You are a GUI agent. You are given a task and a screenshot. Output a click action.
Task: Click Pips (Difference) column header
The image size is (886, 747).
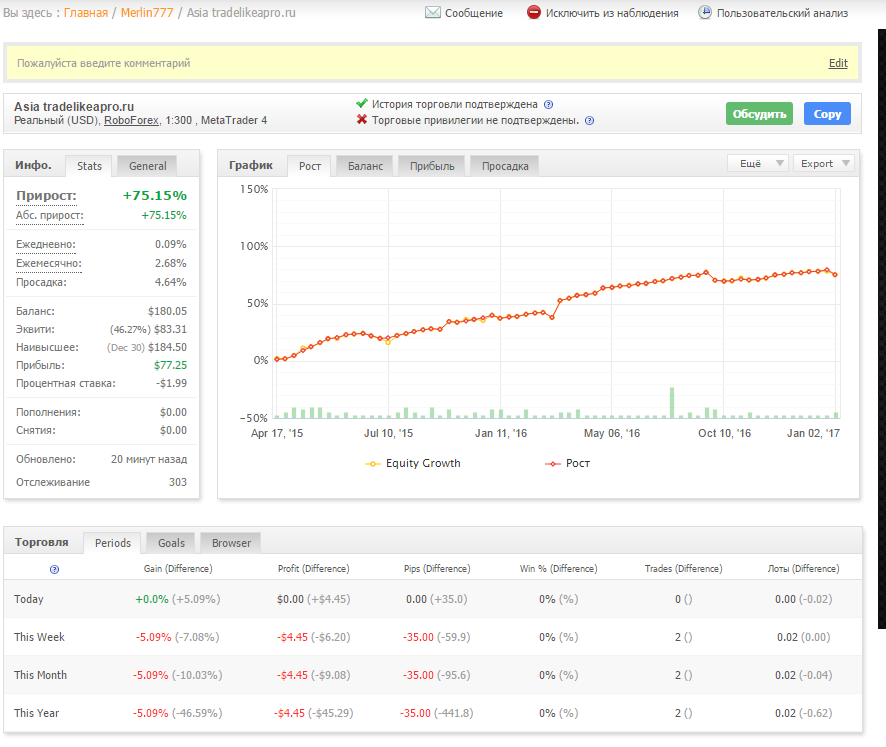[x=437, y=568]
